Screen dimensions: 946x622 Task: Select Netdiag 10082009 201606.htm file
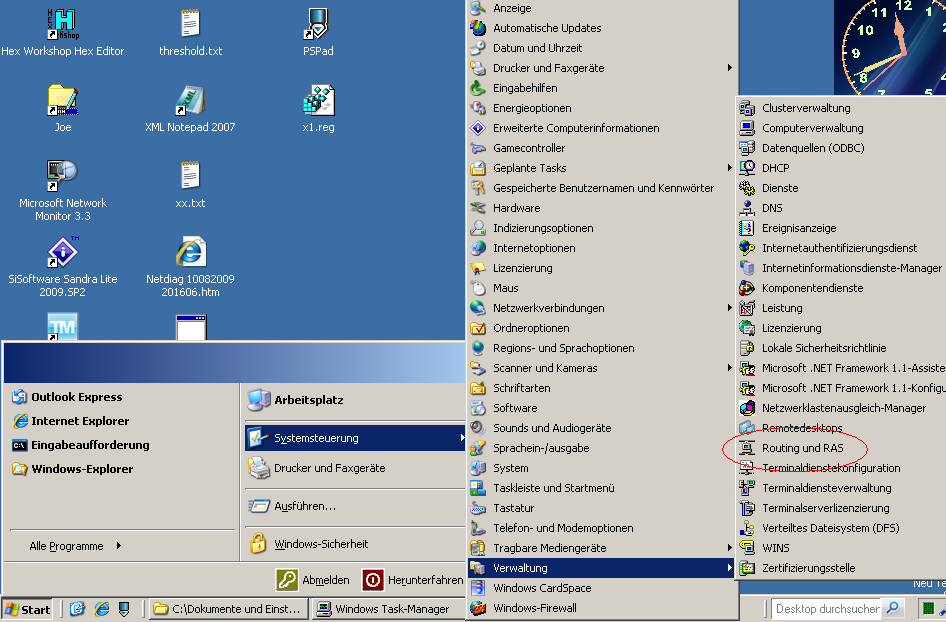pos(190,267)
